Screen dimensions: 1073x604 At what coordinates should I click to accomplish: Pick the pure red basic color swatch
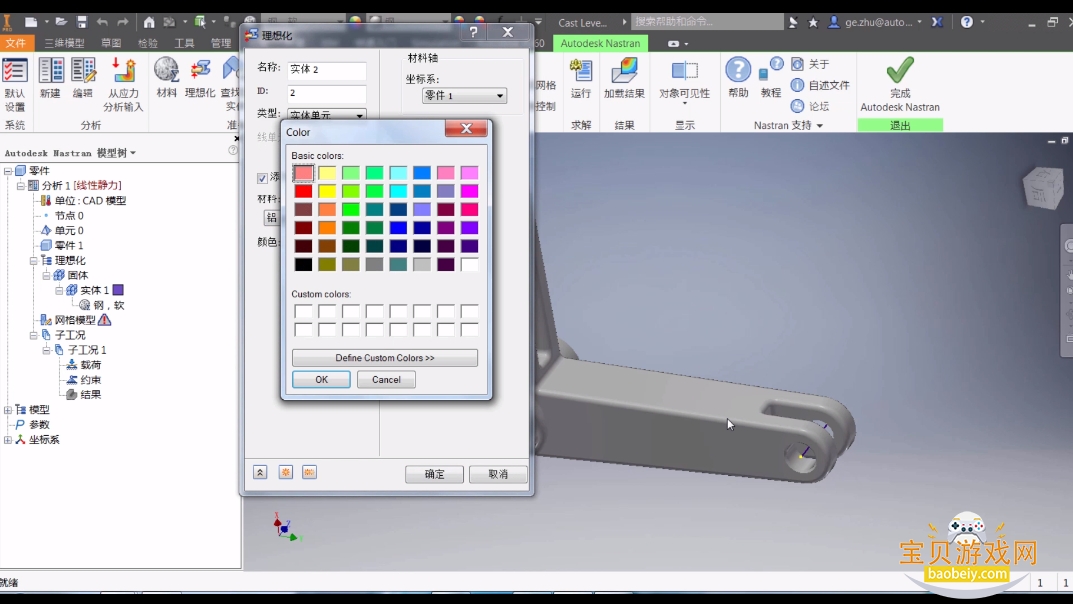[303, 191]
